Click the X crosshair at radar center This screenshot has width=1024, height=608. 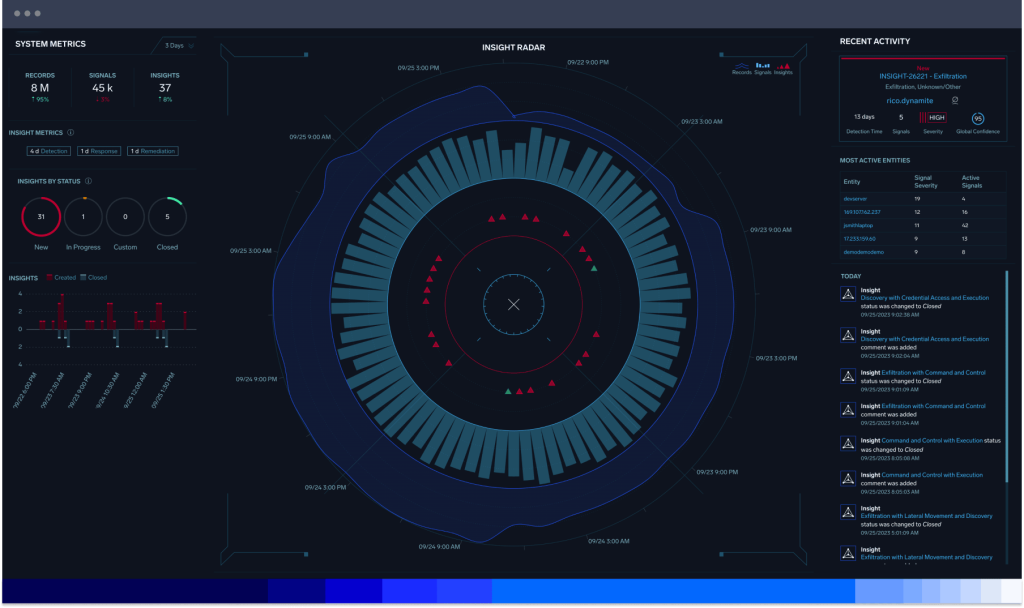(x=513, y=304)
